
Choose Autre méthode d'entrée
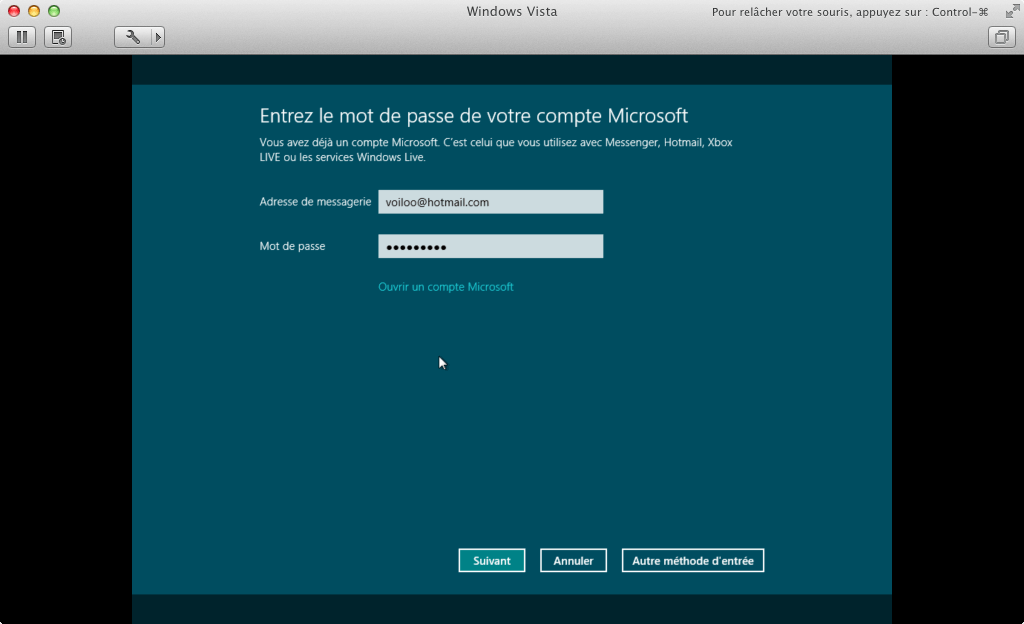coord(692,561)
